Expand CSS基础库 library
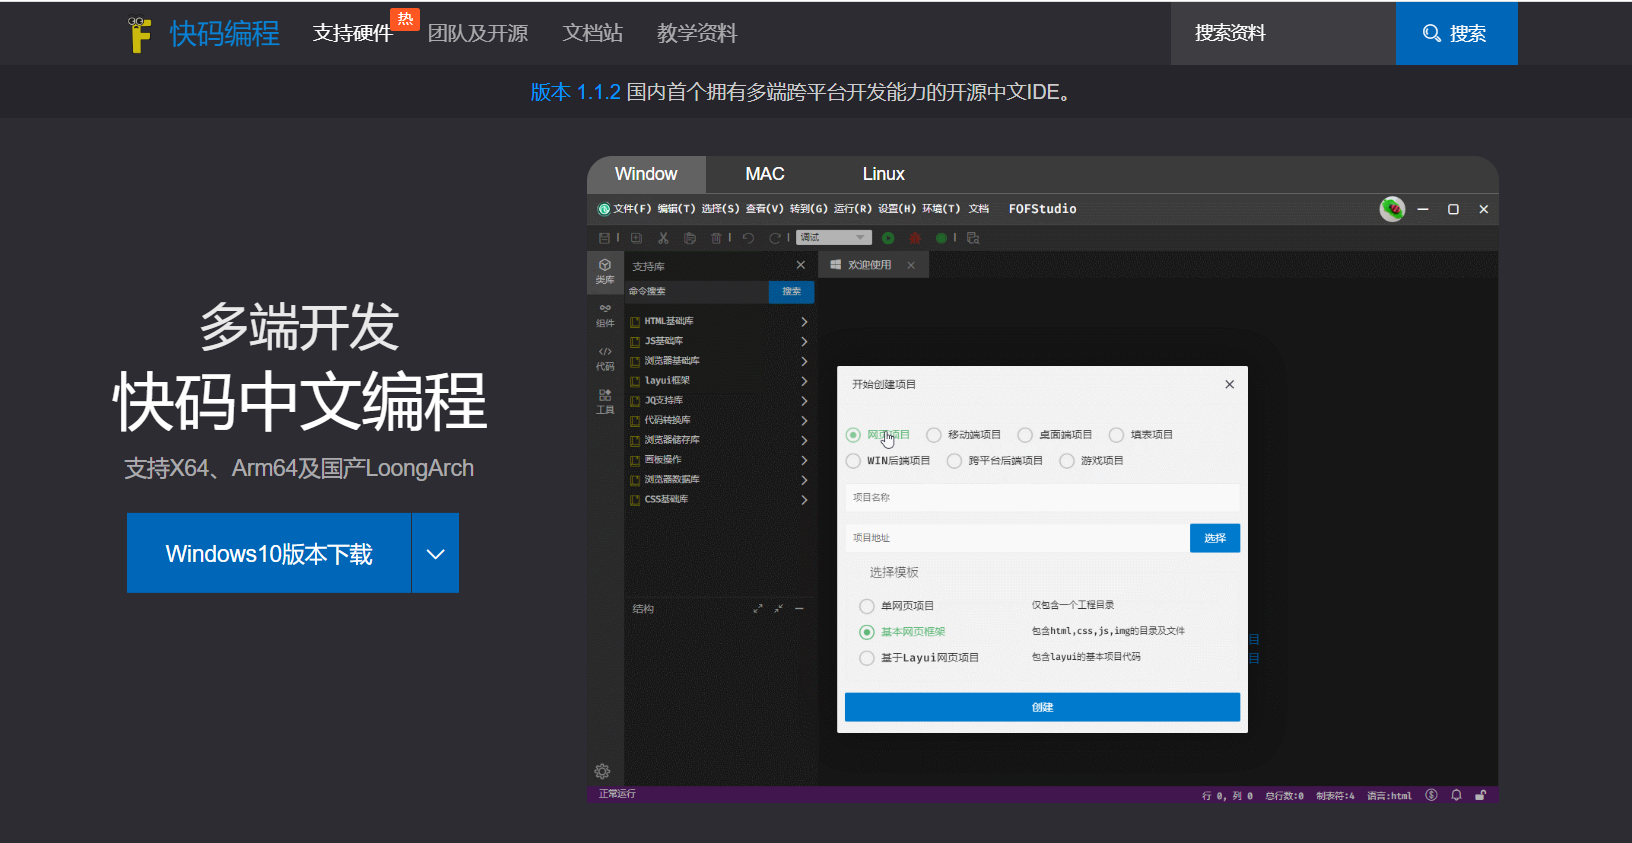 pyautogui.click(x=804, y=500)
